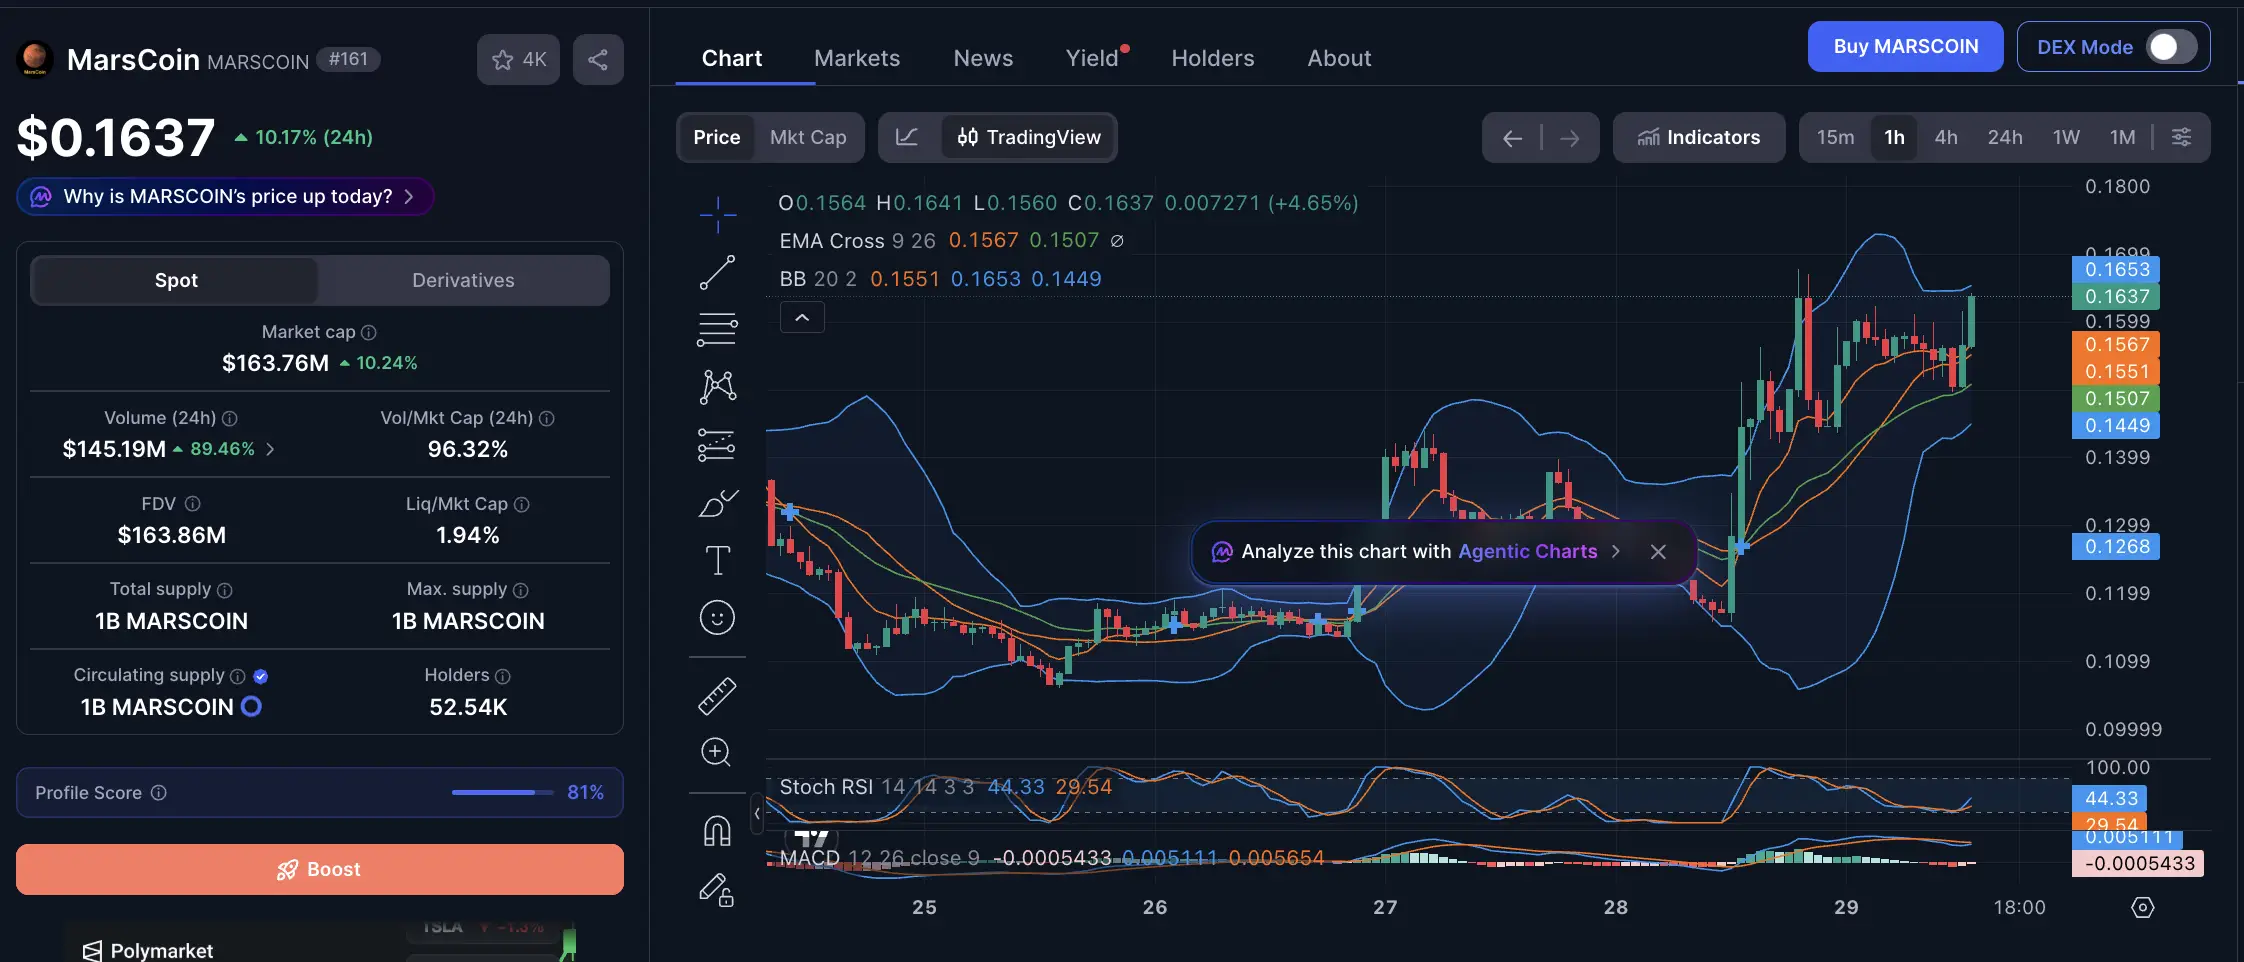Image resolution: width=2244 pixels, height=962 pixels.
Task: Expand the Volume (24h) details chevron
Action: [x=270, y=450]
